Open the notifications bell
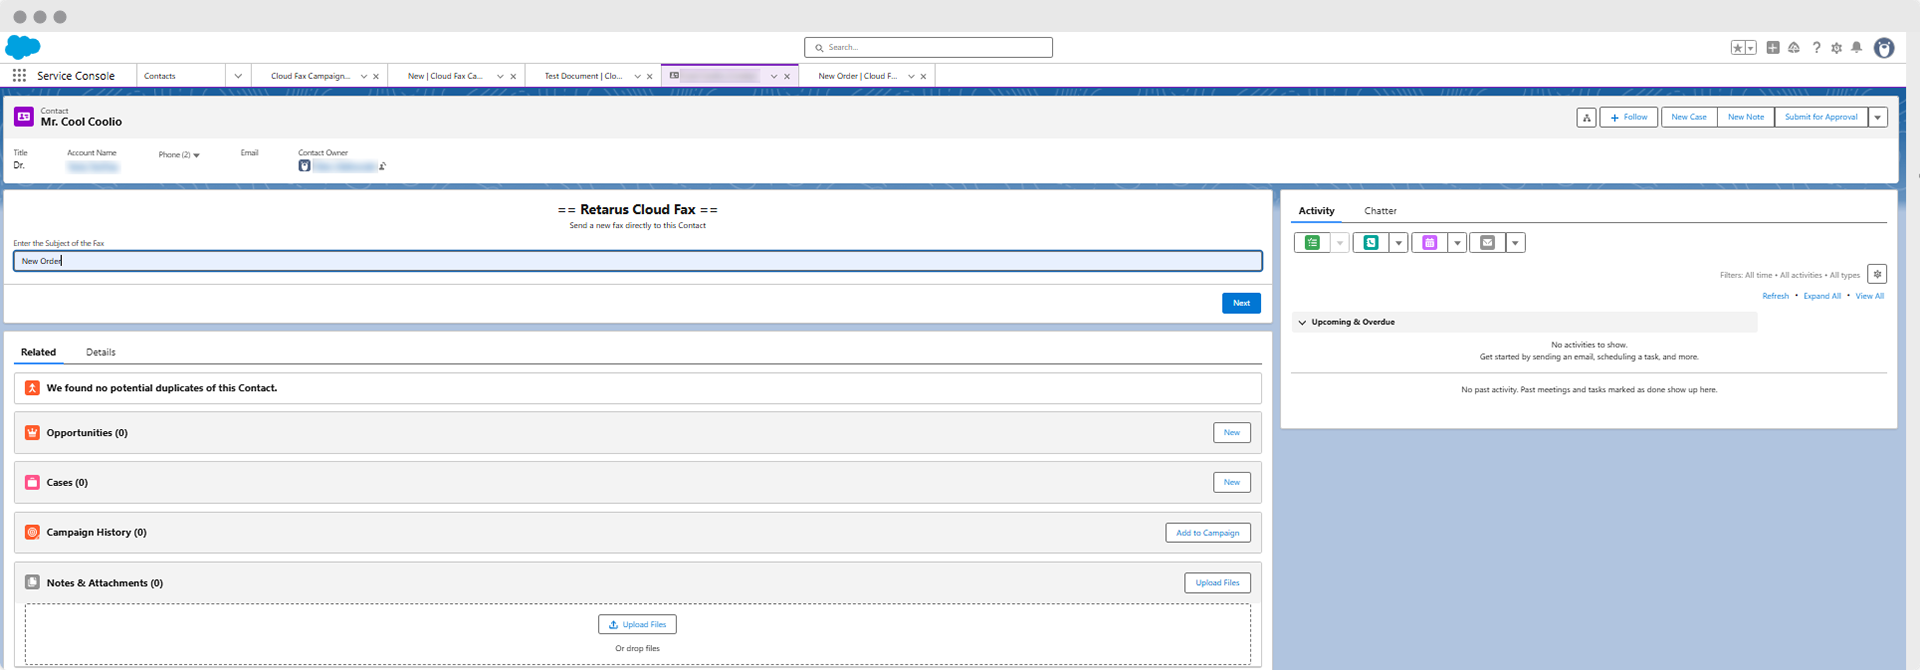1920x670 pixels. [1856, 48]
